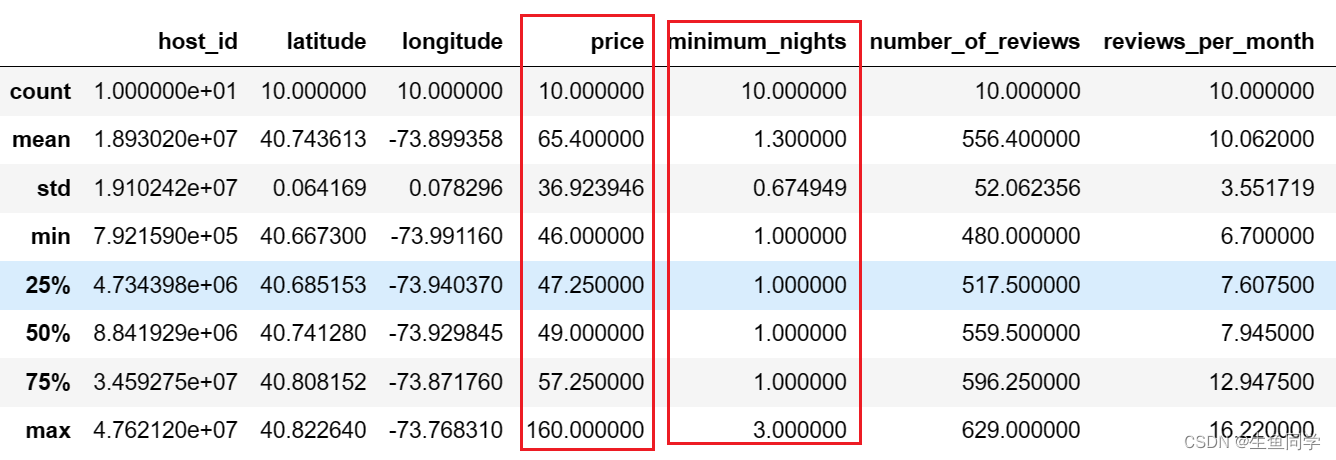This screenshot has width=1336, height=460.
Task: Click 25% price value 47.250000
Action: click(591, 285)
